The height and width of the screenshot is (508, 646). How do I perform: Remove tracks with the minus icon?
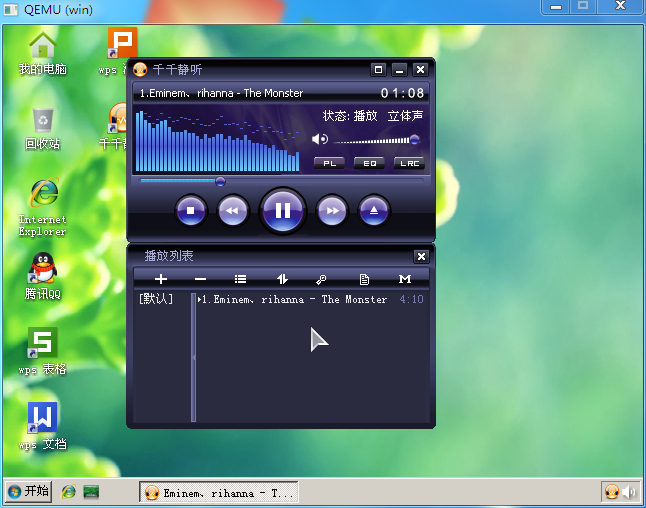tap(200, 279)
